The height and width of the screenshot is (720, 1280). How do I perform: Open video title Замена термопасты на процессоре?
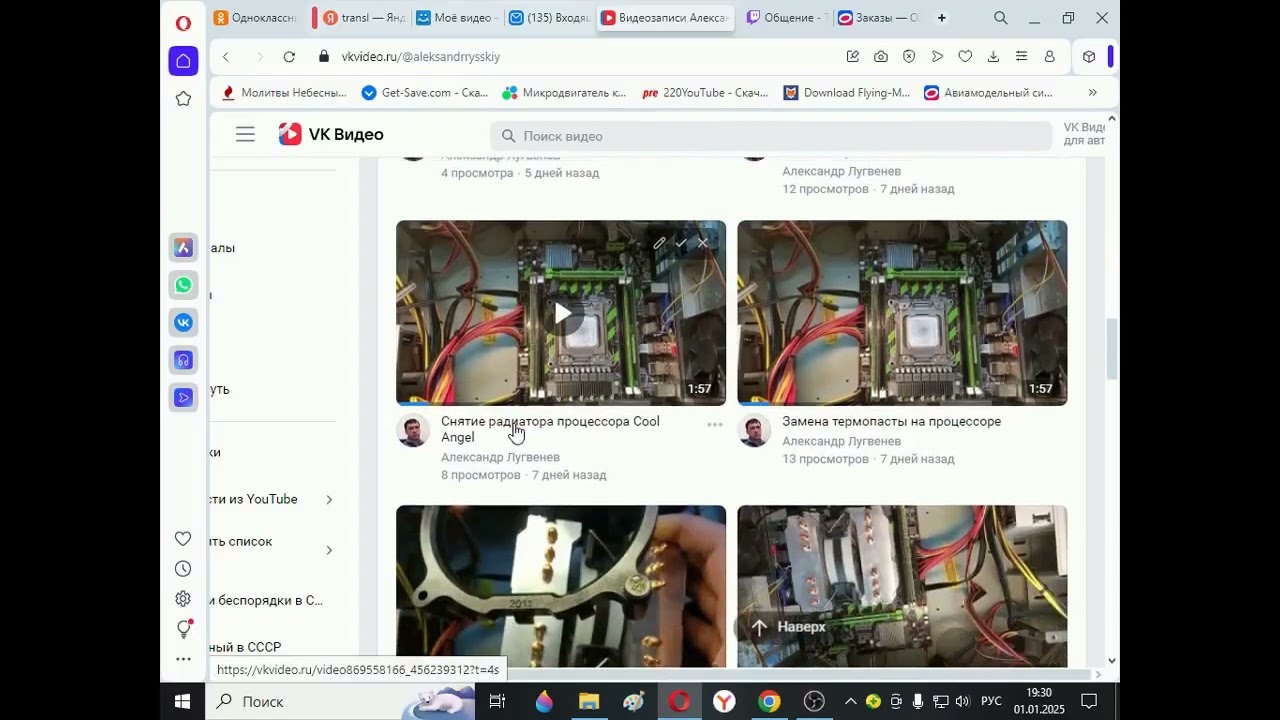coord(891,421)
